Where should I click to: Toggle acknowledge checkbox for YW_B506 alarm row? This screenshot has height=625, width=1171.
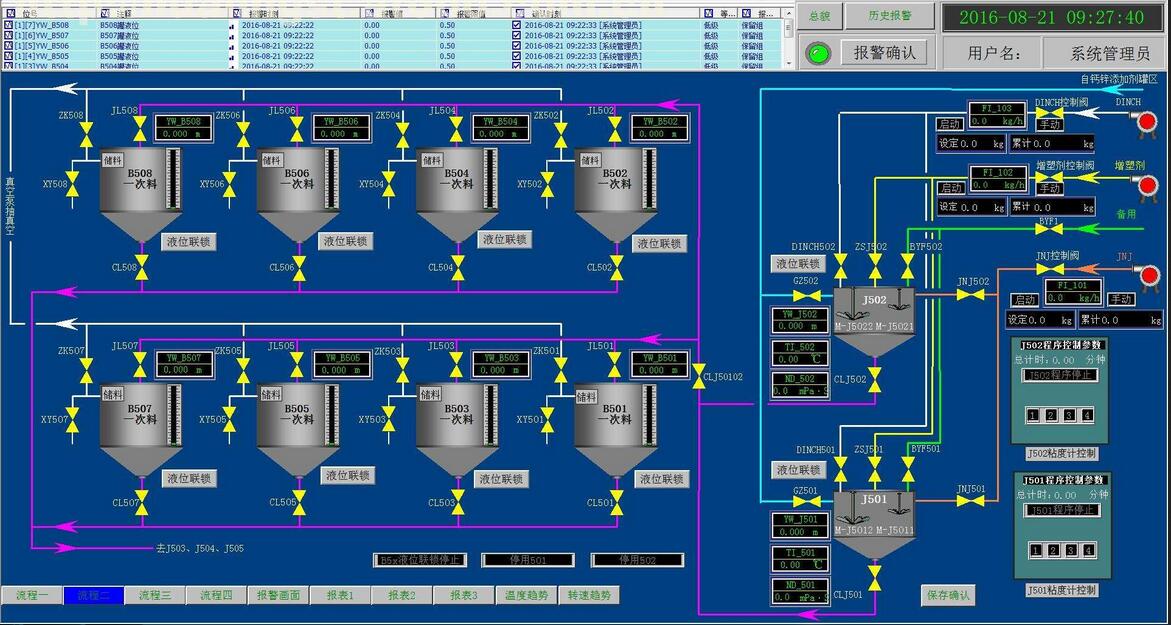pyautogui.click(x=516, y=46)
